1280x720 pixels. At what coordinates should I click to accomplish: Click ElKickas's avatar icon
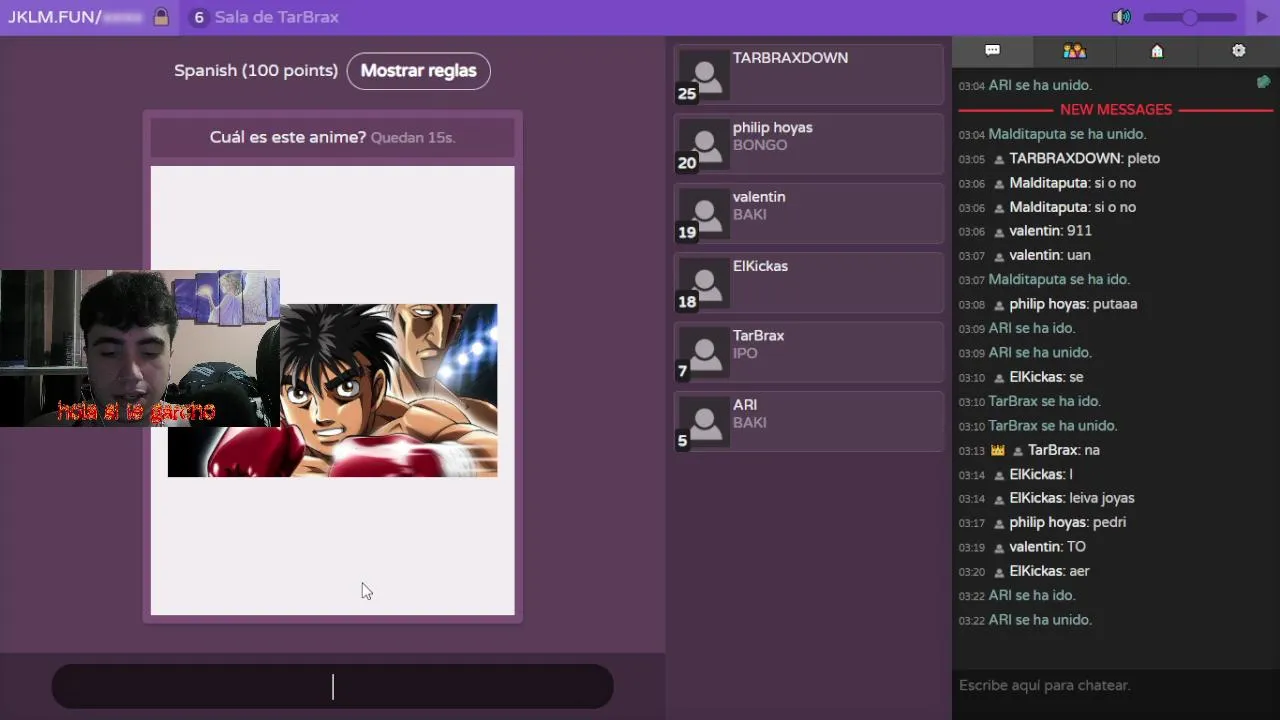[x=704, y=283]
